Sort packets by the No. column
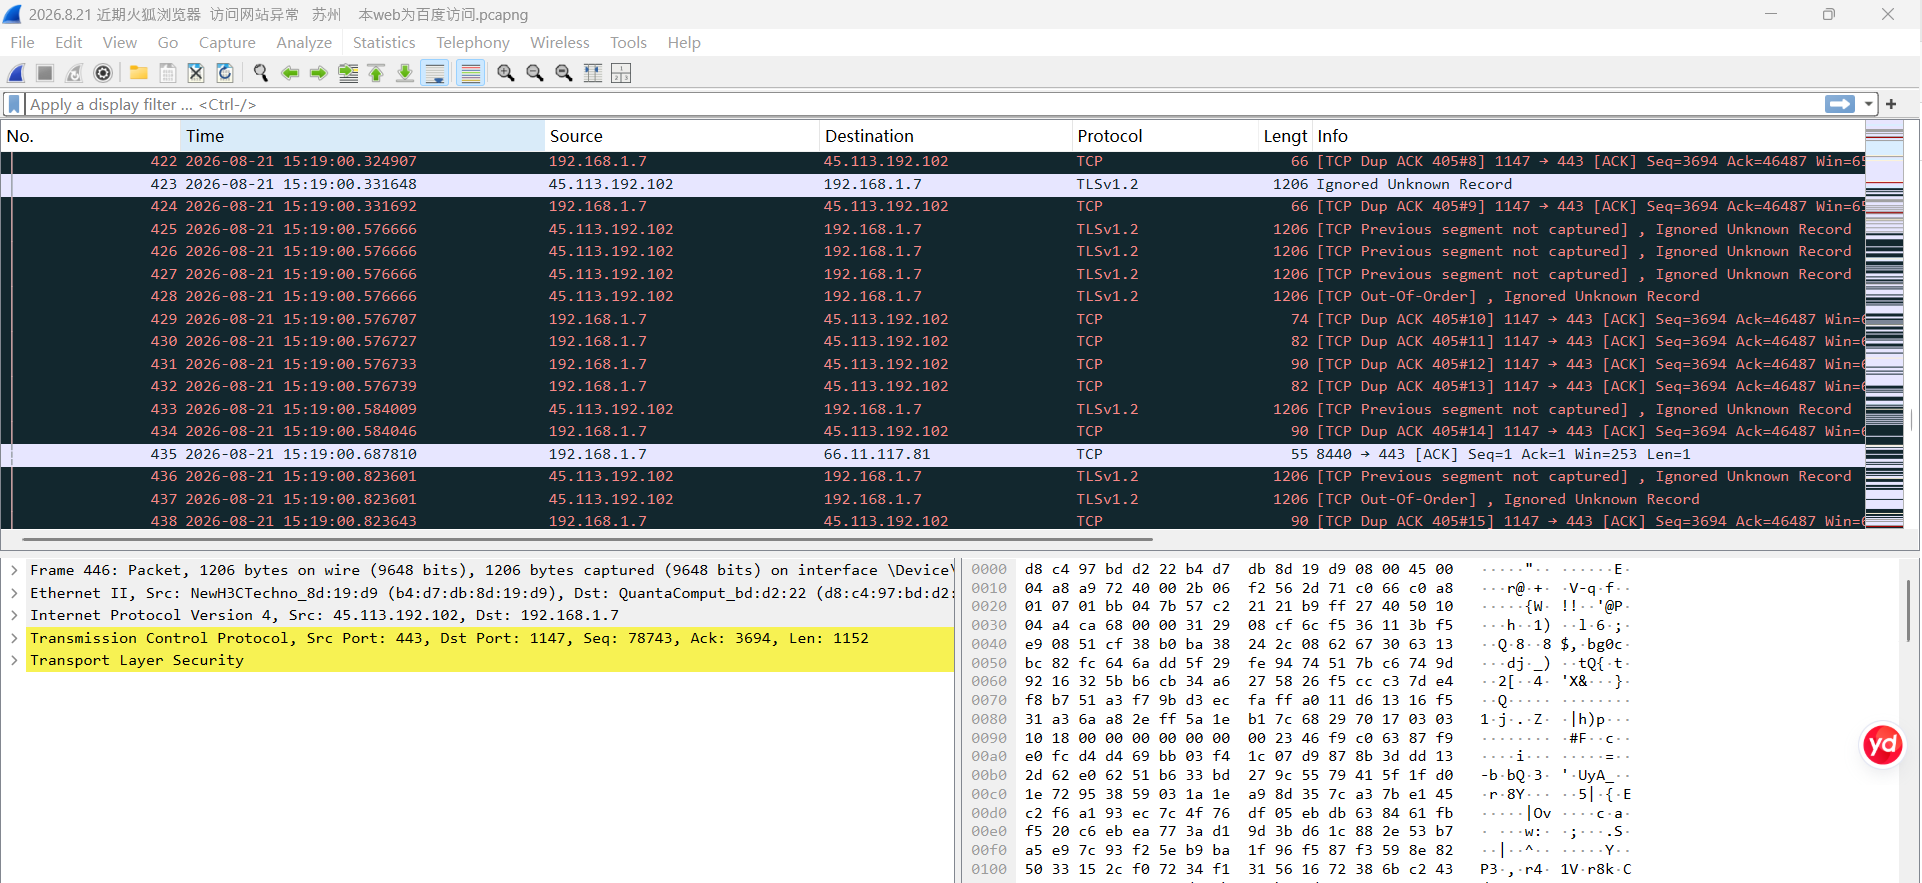 91,136
